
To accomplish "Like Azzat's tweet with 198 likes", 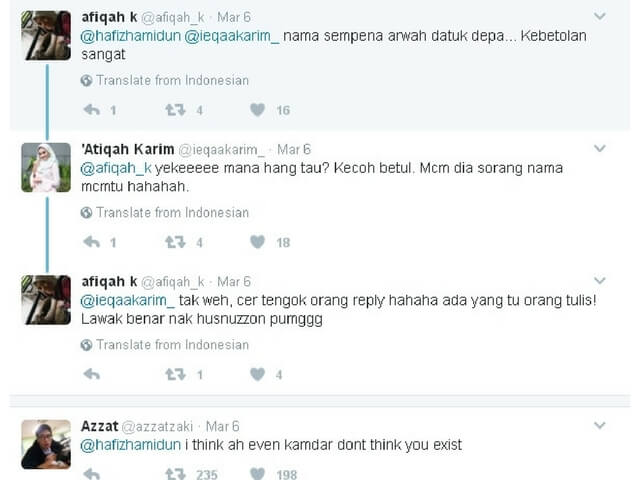I will (x=258, y=474).
